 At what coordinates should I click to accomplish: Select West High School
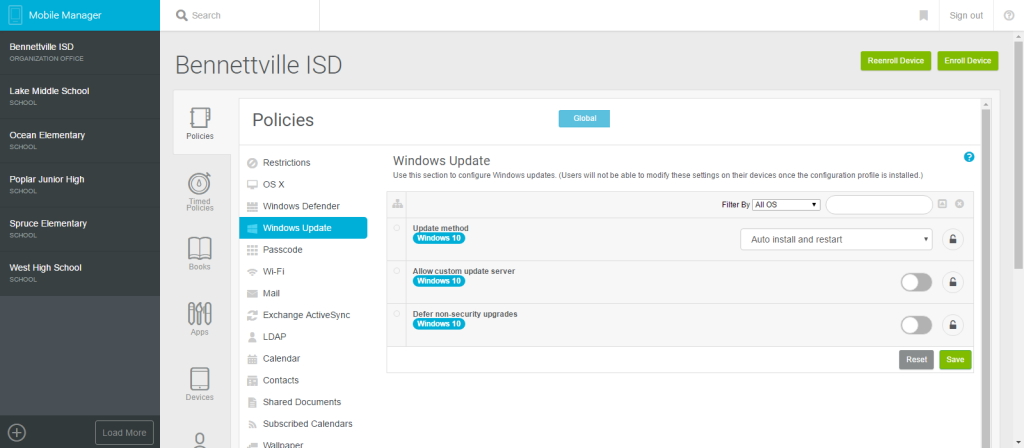point(80,273)
